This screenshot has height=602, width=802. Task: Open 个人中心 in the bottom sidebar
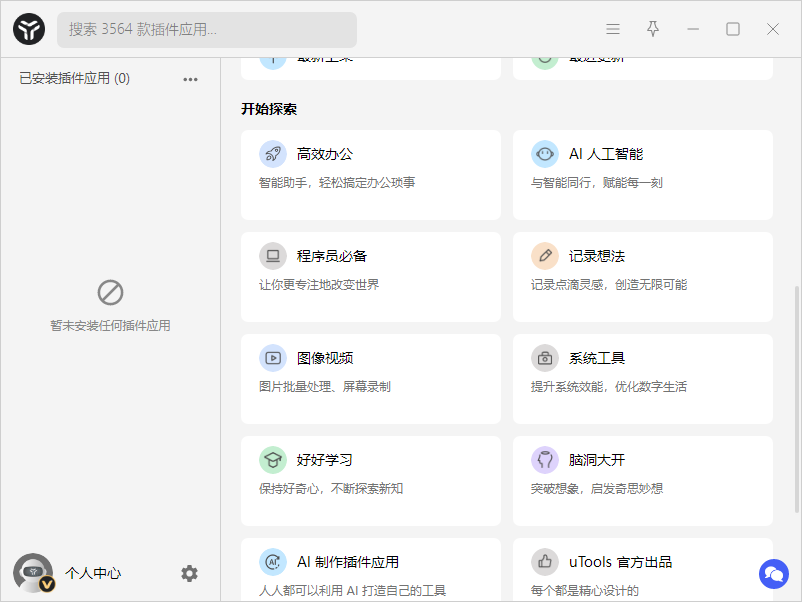(93, 573)
